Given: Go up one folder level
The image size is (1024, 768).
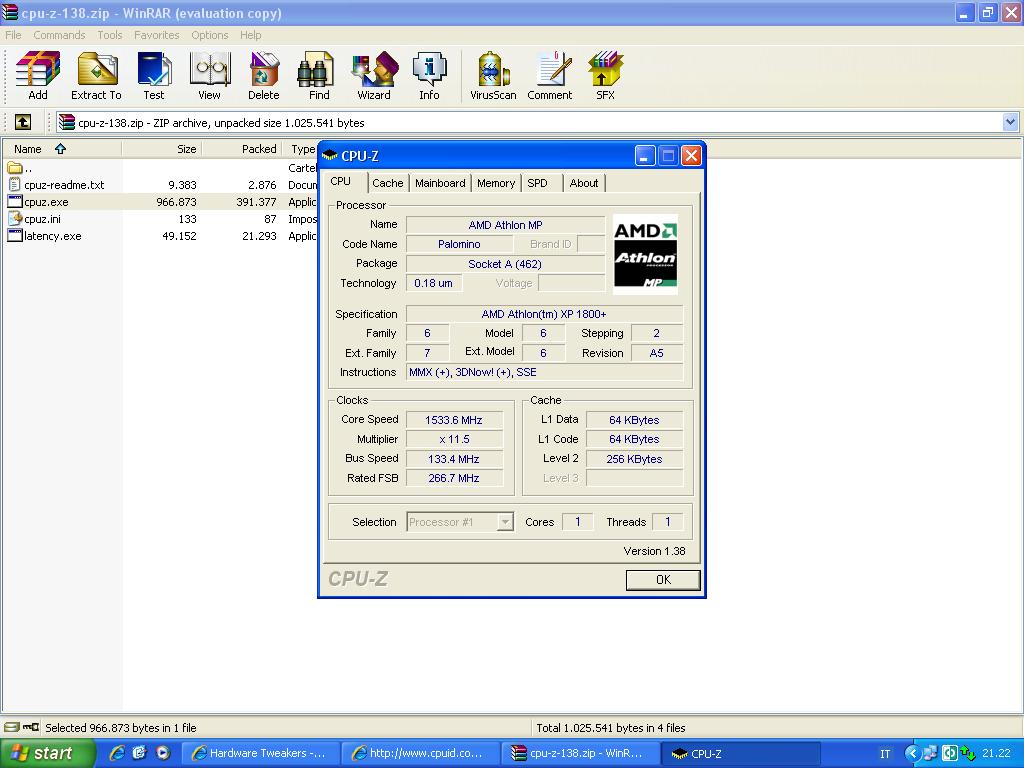Looking at the screenshot, I should (23, 122).
